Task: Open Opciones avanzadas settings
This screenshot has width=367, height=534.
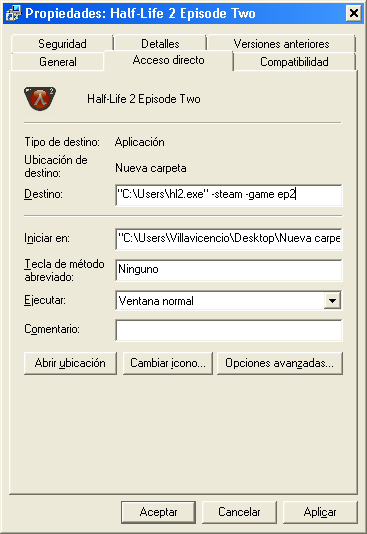Action: pyautogui.click(x=280, y=363)
